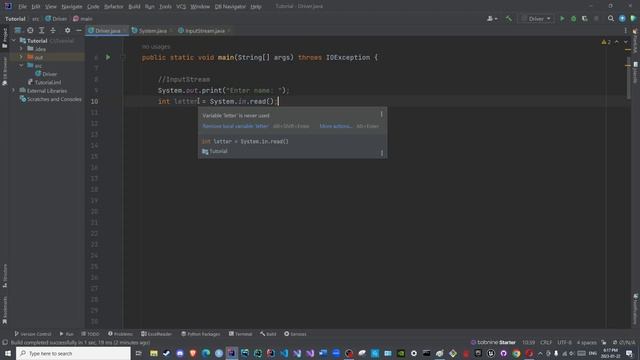This screenshot has height=360, width=640.
Task: Open the Project tool window stripe button
Action: pyautogui.click(x=5, y=38)
